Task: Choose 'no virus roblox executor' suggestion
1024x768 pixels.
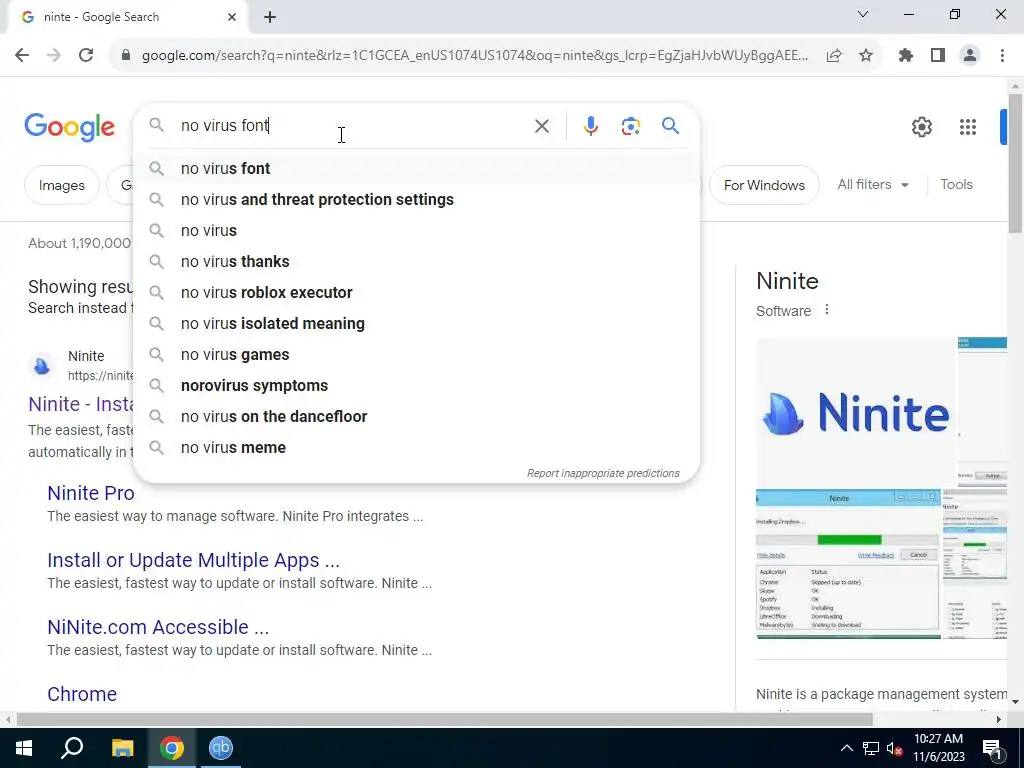Action: coord(417,293)
